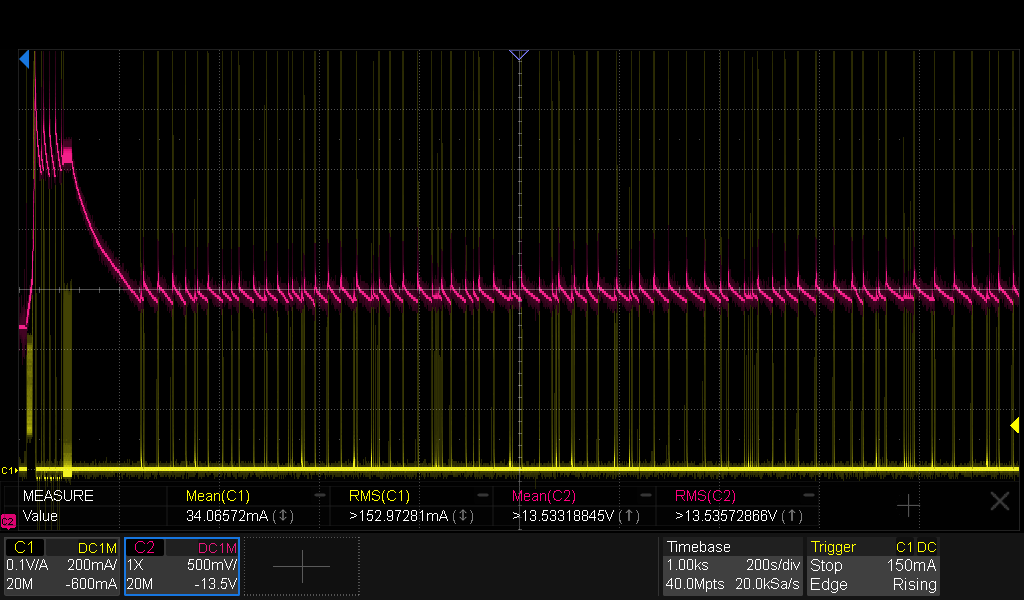Open the Timebase settings panel
1024x600 pixels.
733,566
